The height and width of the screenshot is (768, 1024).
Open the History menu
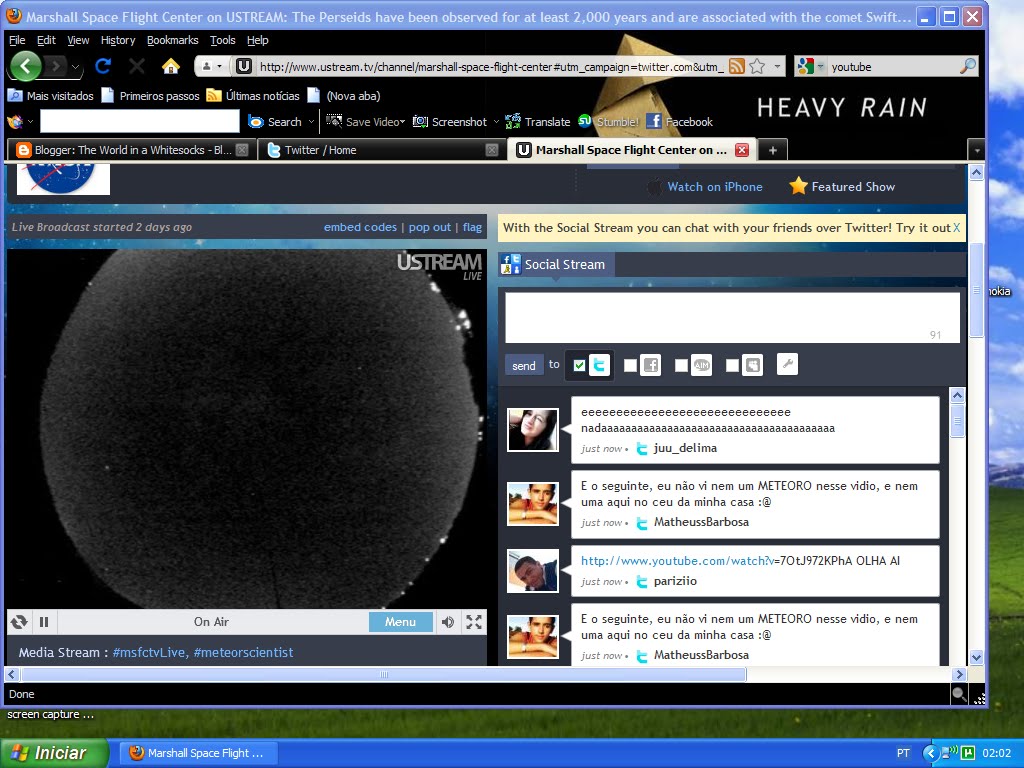coord(118,40)
